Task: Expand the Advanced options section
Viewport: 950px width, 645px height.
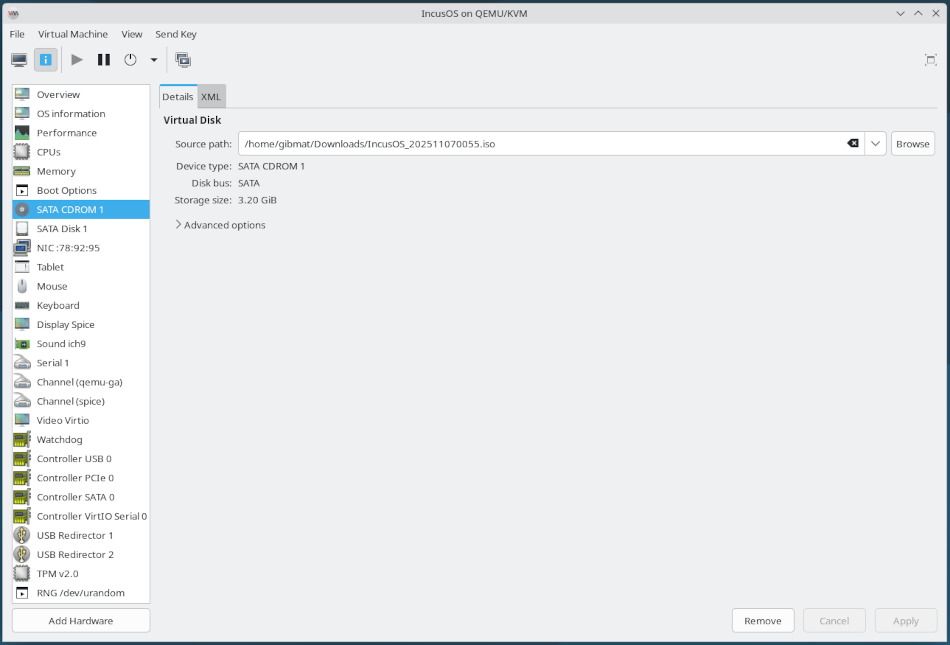Action: pyautogui.click(x=220, y=225)
